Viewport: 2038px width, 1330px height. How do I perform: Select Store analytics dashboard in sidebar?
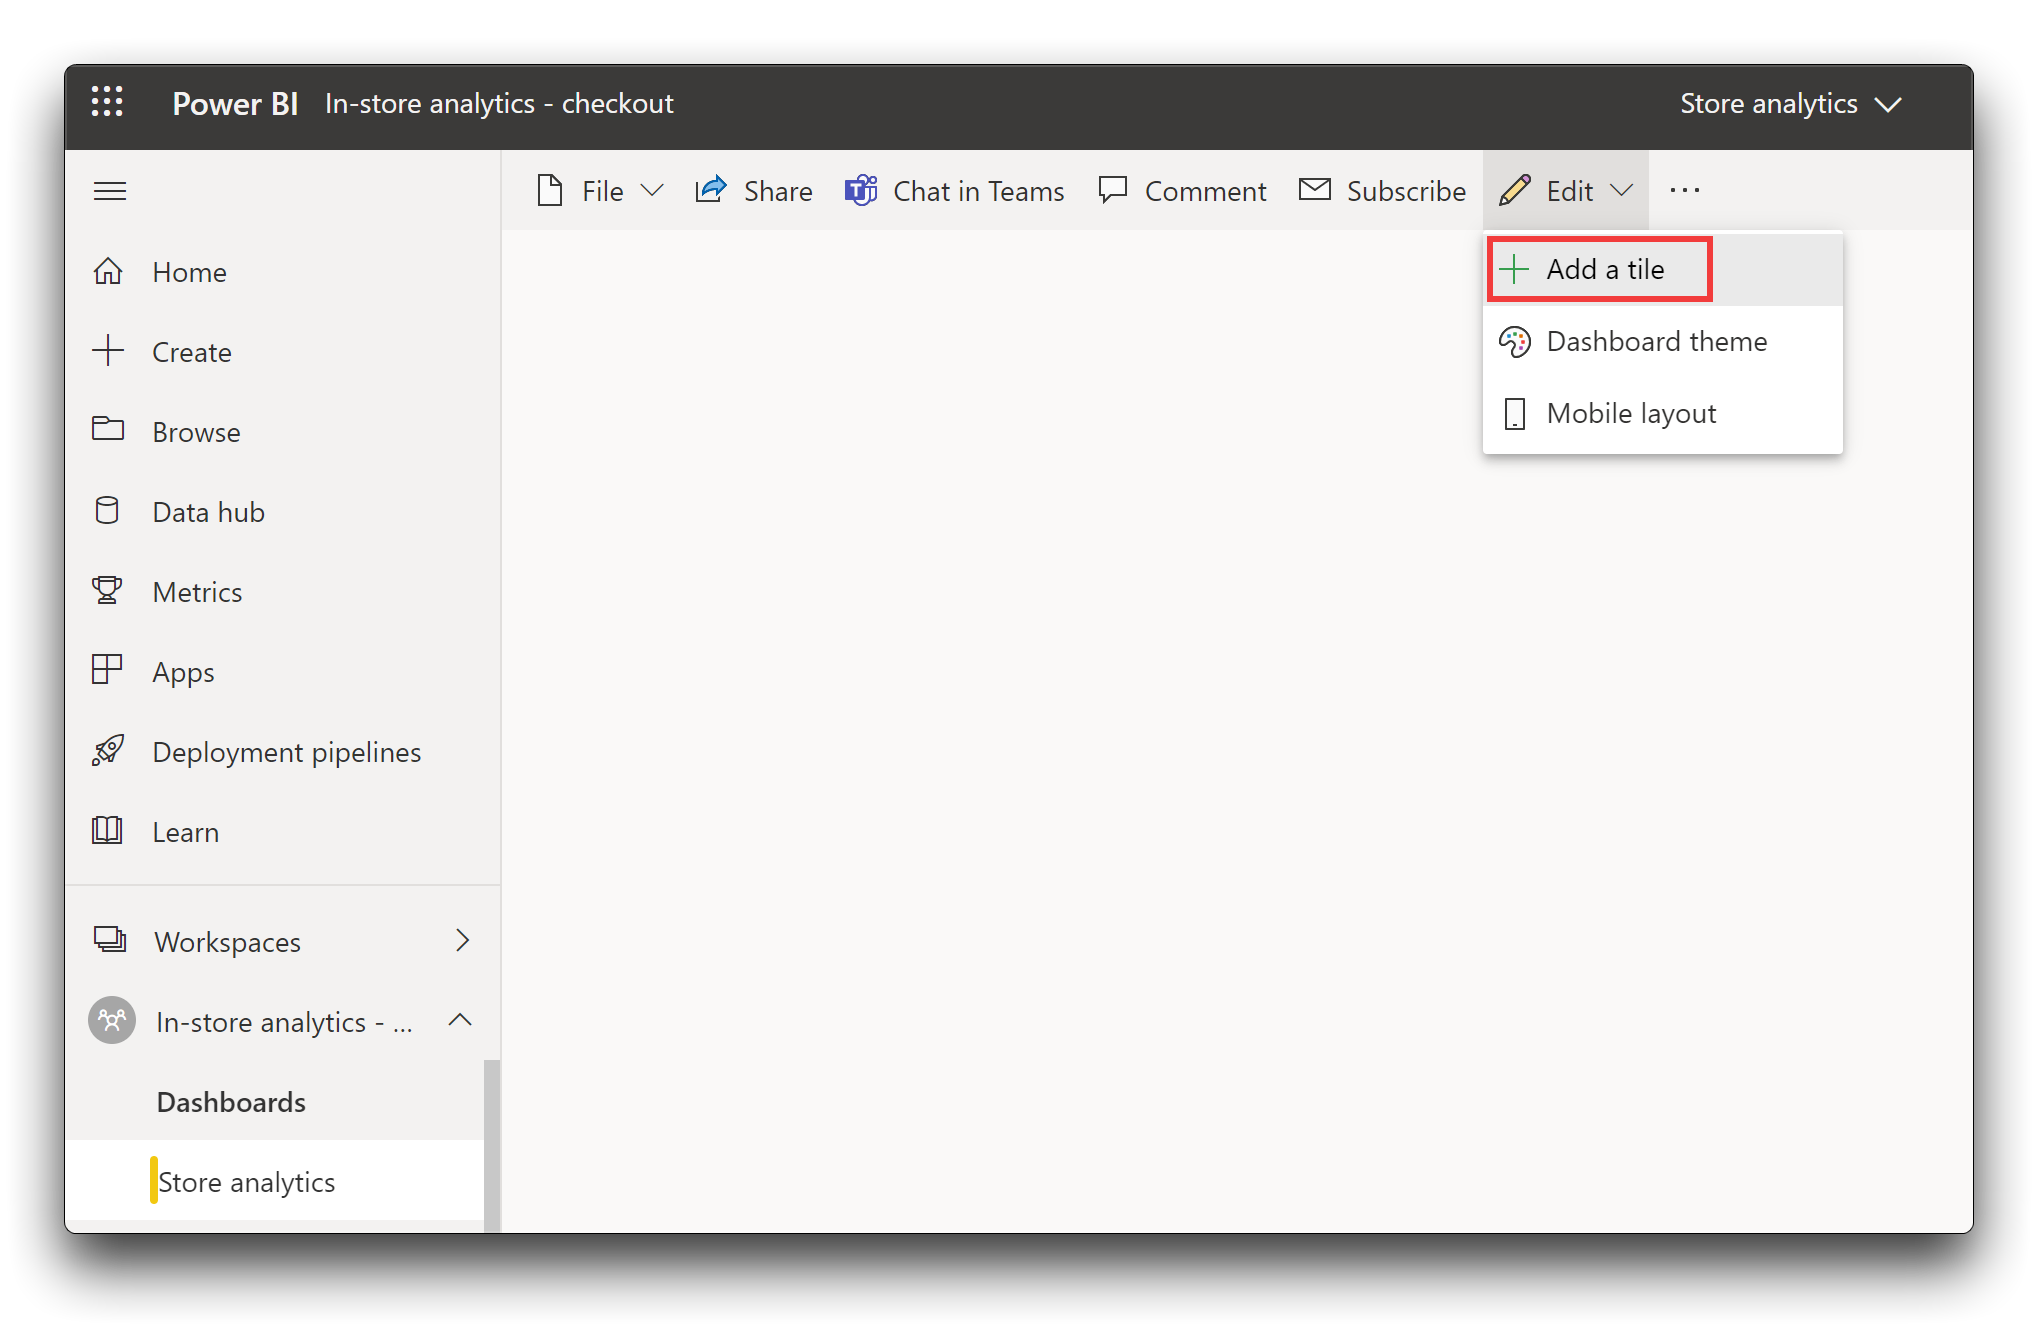(x=275, y=1181)
